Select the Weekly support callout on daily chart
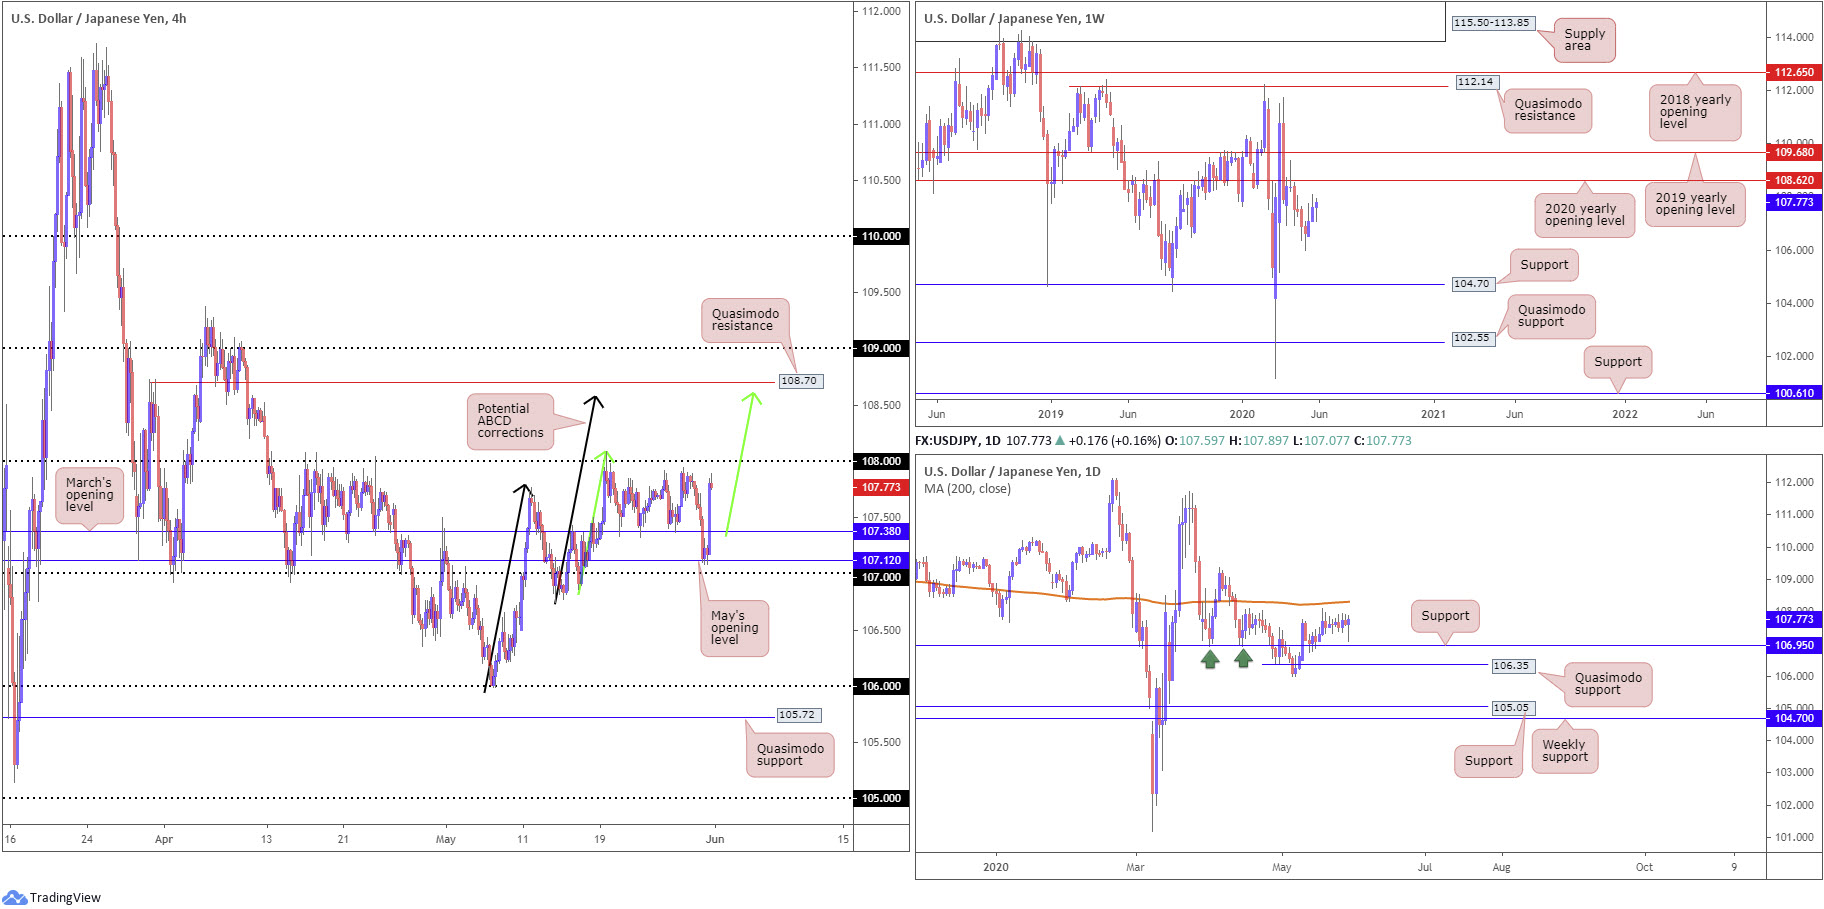 pyautogui.click(x=1564, y=751)
